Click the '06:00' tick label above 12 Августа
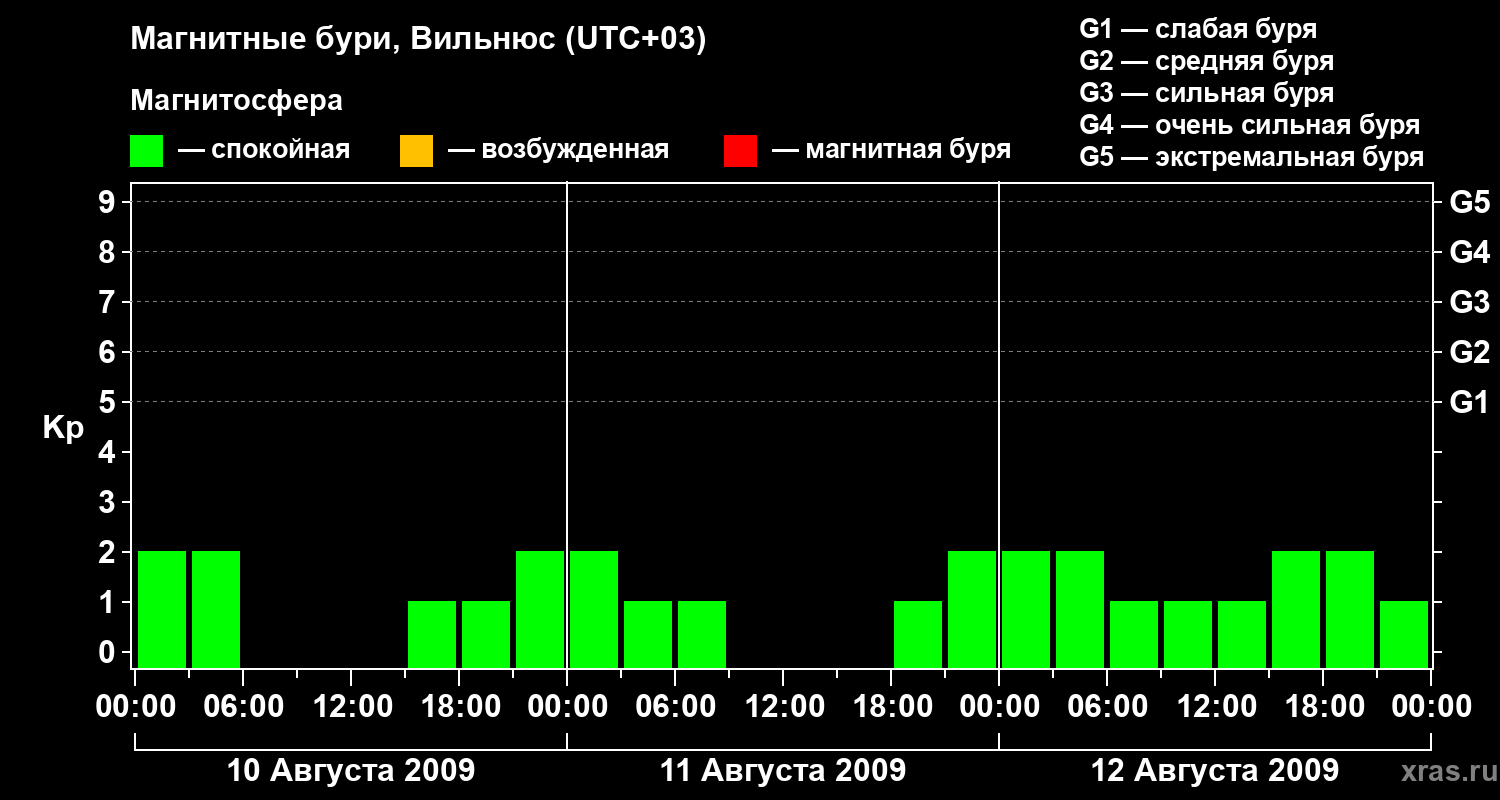Image resolution: width=1500 pixels, height=800 pixels. click(1107, 707)
